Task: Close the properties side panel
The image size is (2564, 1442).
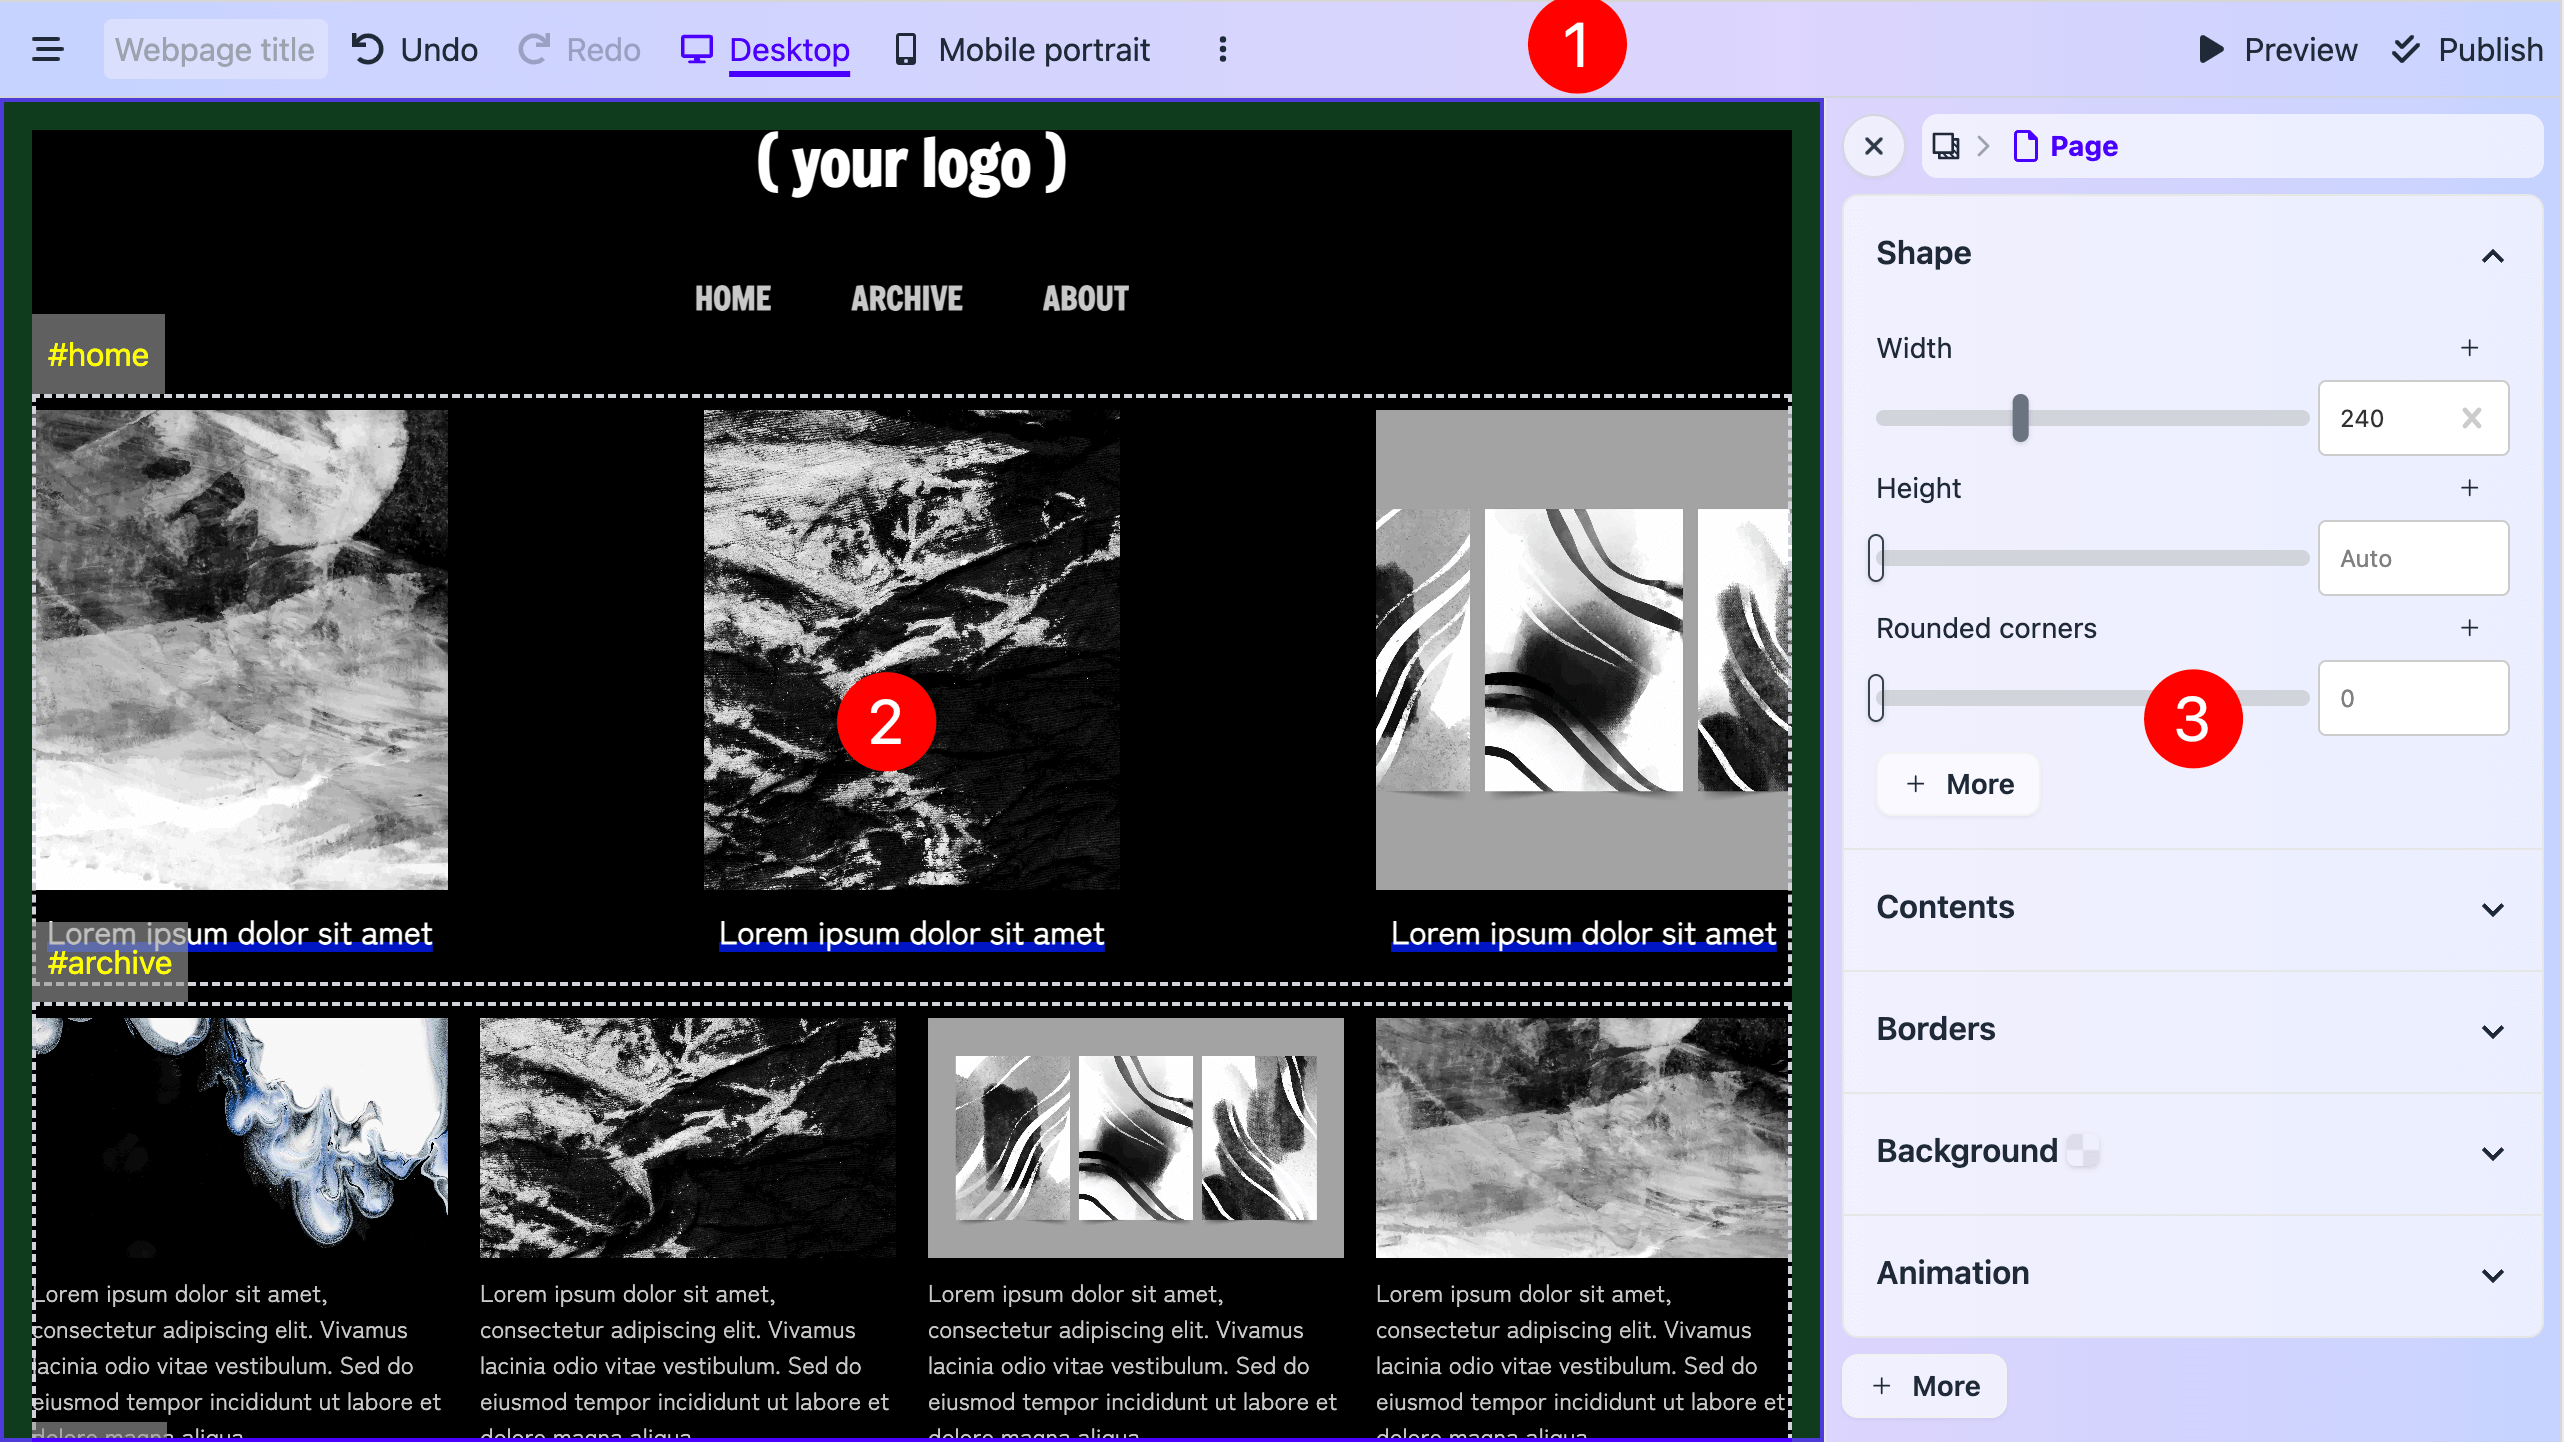Action: [1874, 146]
